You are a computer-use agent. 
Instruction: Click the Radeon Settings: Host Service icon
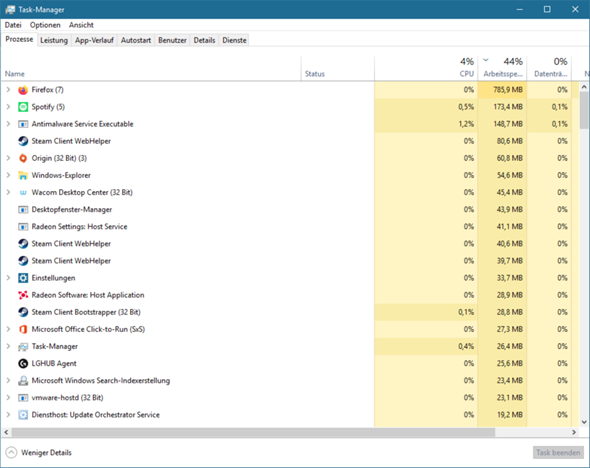tap(23, 227)
